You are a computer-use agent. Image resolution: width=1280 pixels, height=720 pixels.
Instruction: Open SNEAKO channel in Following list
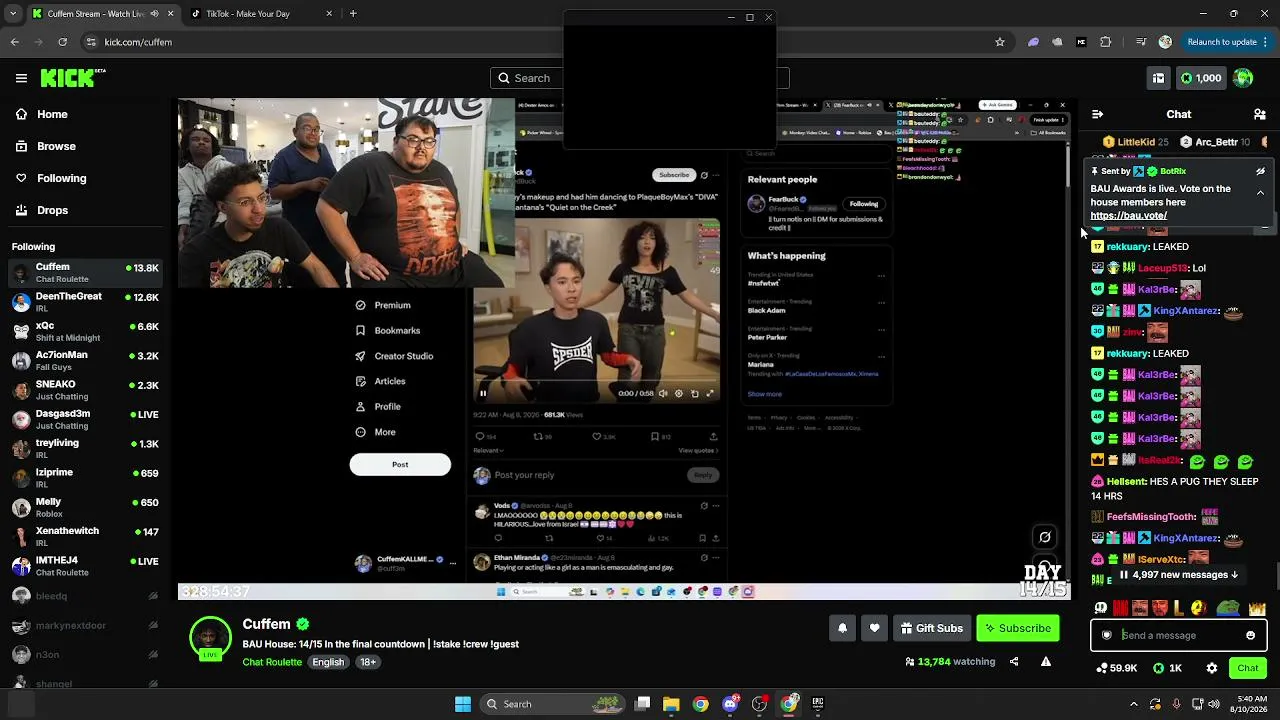[x=85, y=390]
